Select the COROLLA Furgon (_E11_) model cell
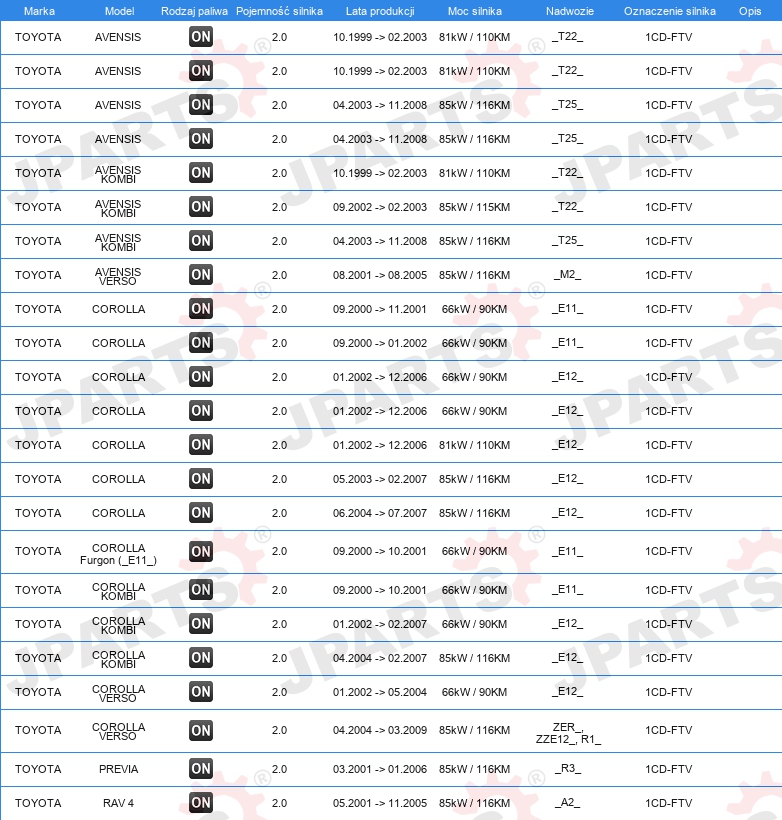 (118, 554)
